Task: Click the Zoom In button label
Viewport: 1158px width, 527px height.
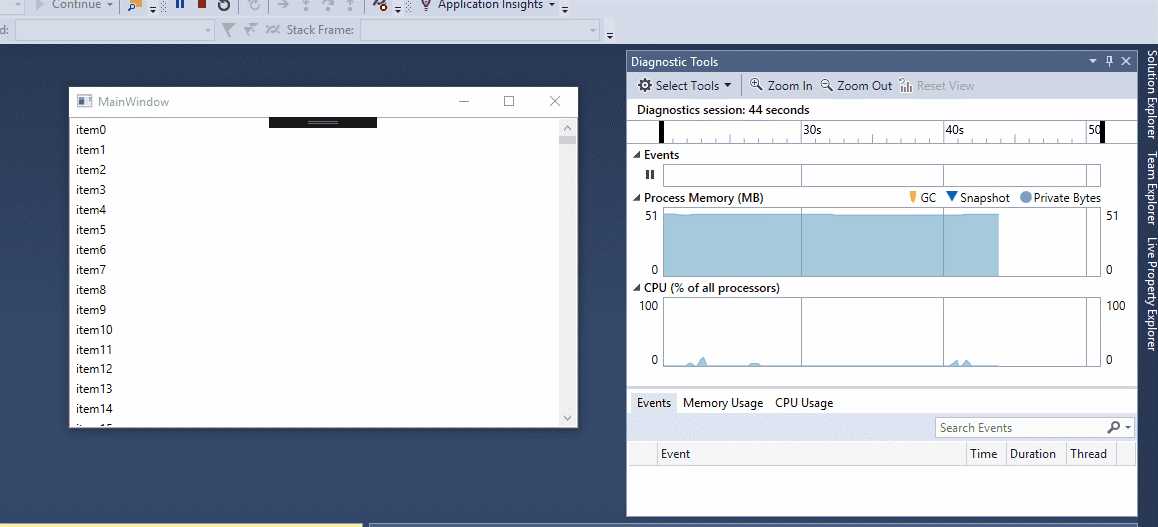Action: pyautogui.click(x=789, y=86)
